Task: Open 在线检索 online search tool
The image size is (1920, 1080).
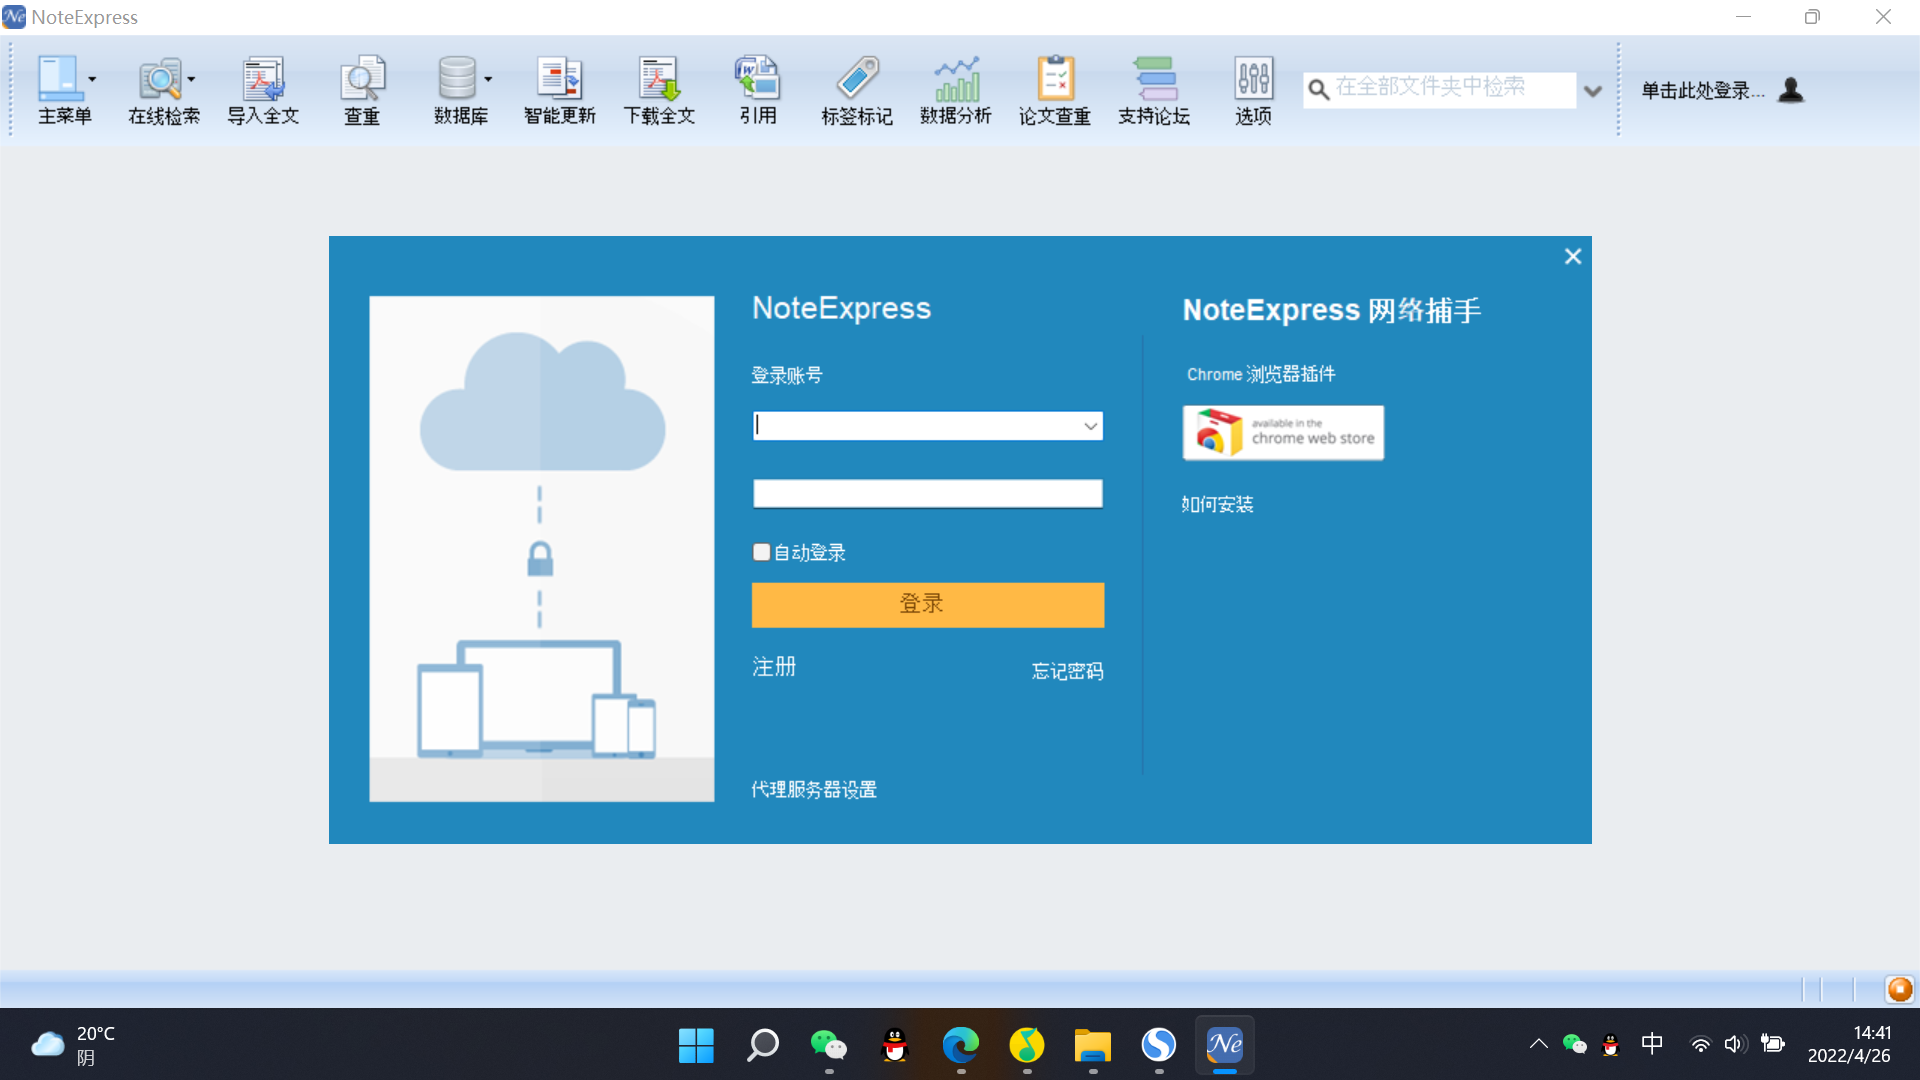Action: 163,91
